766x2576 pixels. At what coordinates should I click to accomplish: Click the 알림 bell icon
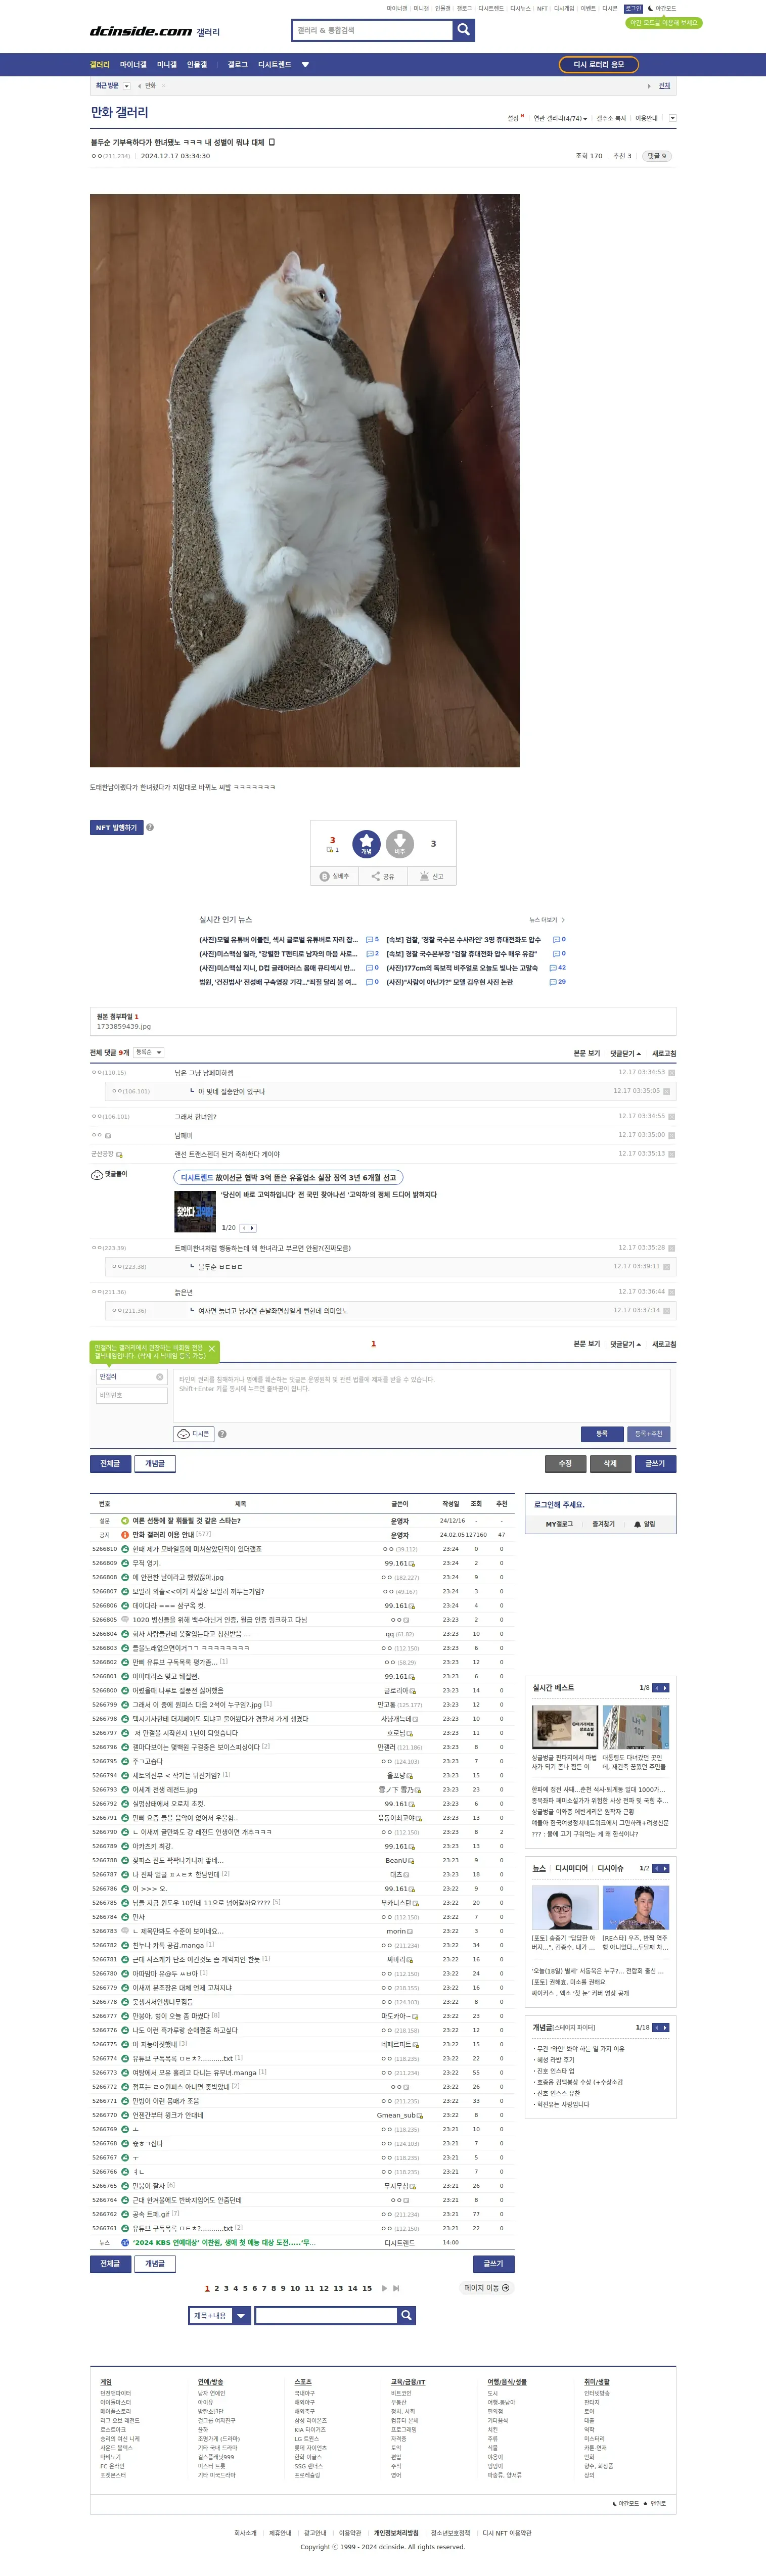click(637, 1524)
